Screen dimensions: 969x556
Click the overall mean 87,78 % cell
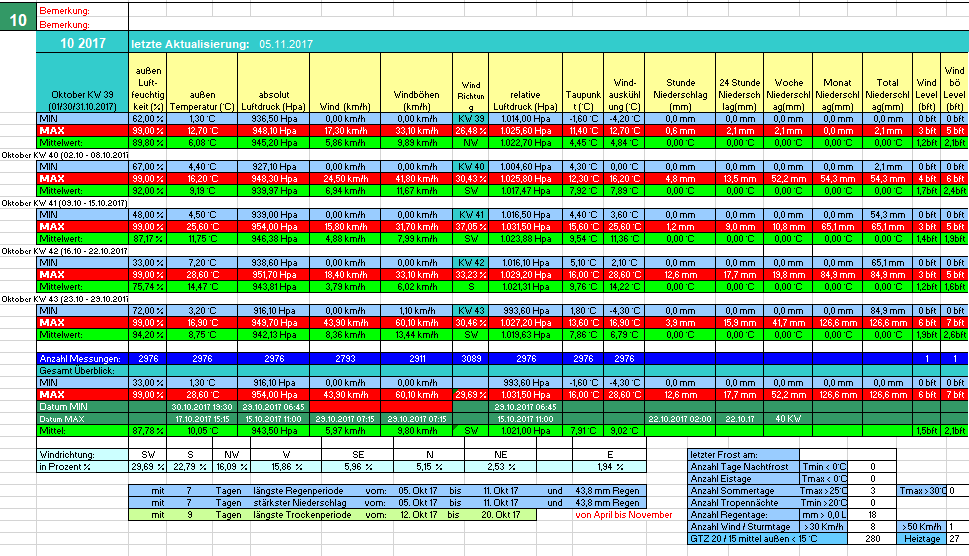point(148,431)
